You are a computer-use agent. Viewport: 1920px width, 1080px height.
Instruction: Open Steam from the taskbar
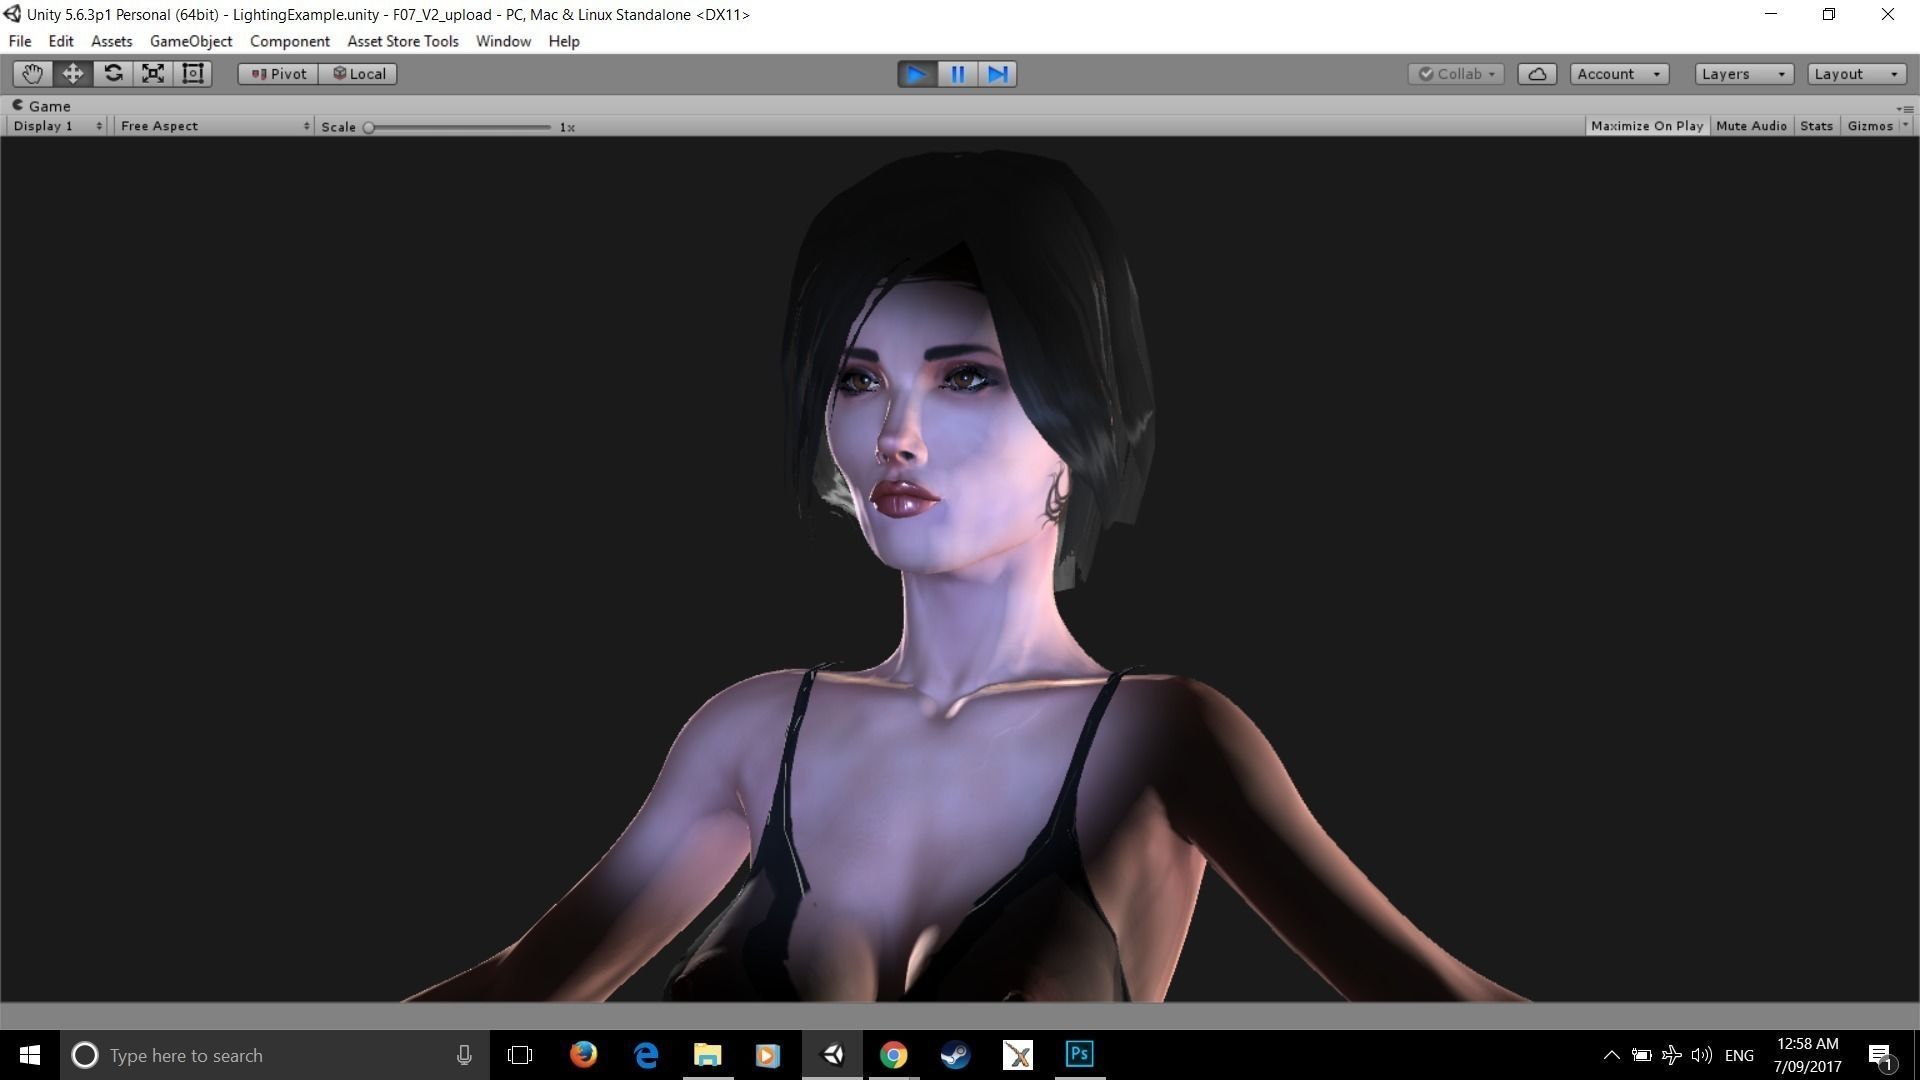coord(955,1055)
